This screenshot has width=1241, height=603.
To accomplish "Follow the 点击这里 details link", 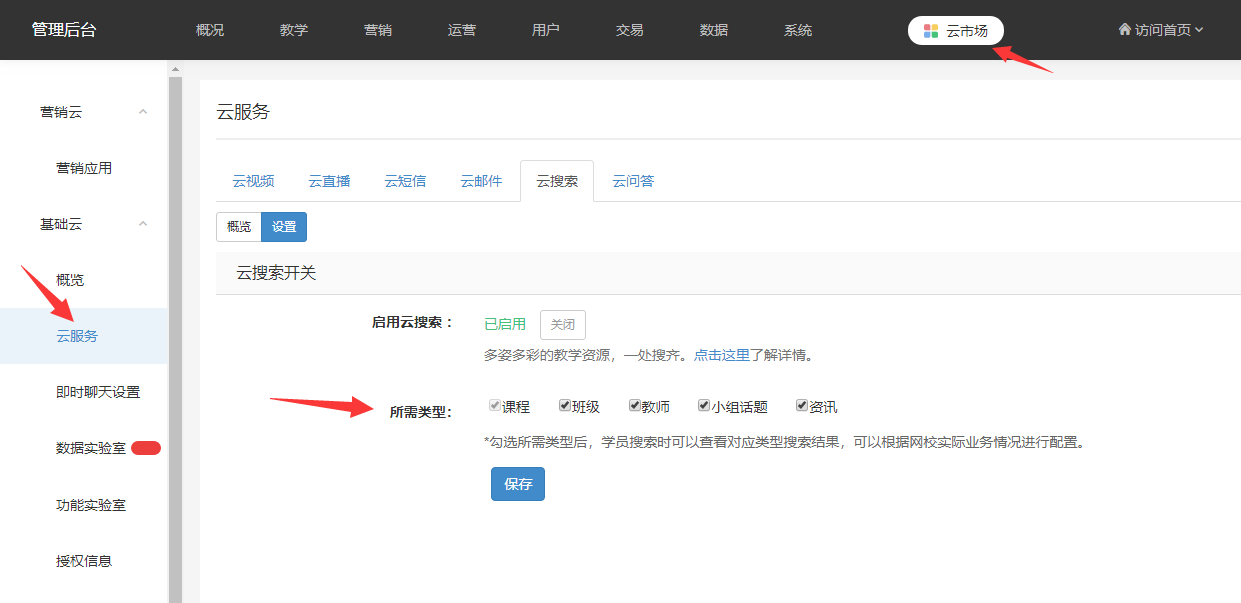I will [722, 355].
